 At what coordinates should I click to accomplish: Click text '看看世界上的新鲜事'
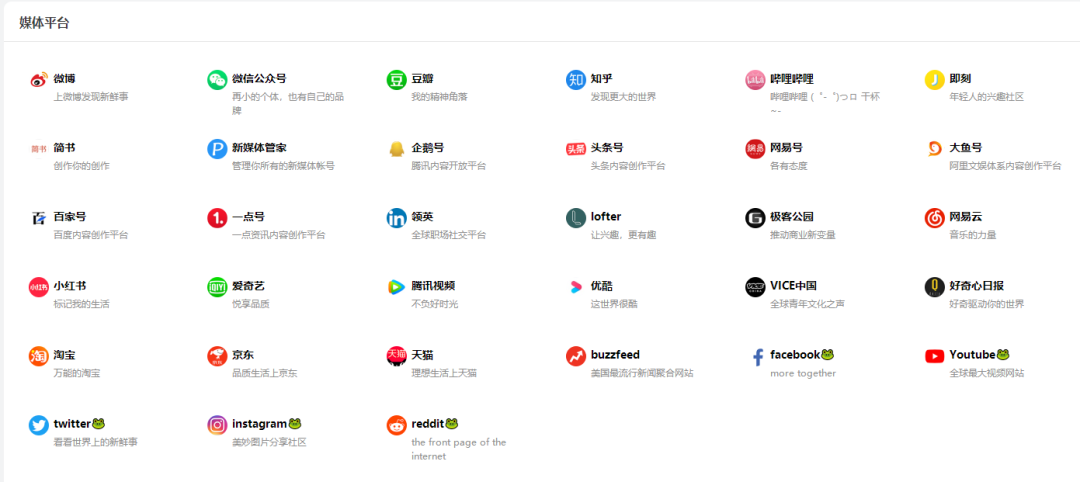(95, 442)
